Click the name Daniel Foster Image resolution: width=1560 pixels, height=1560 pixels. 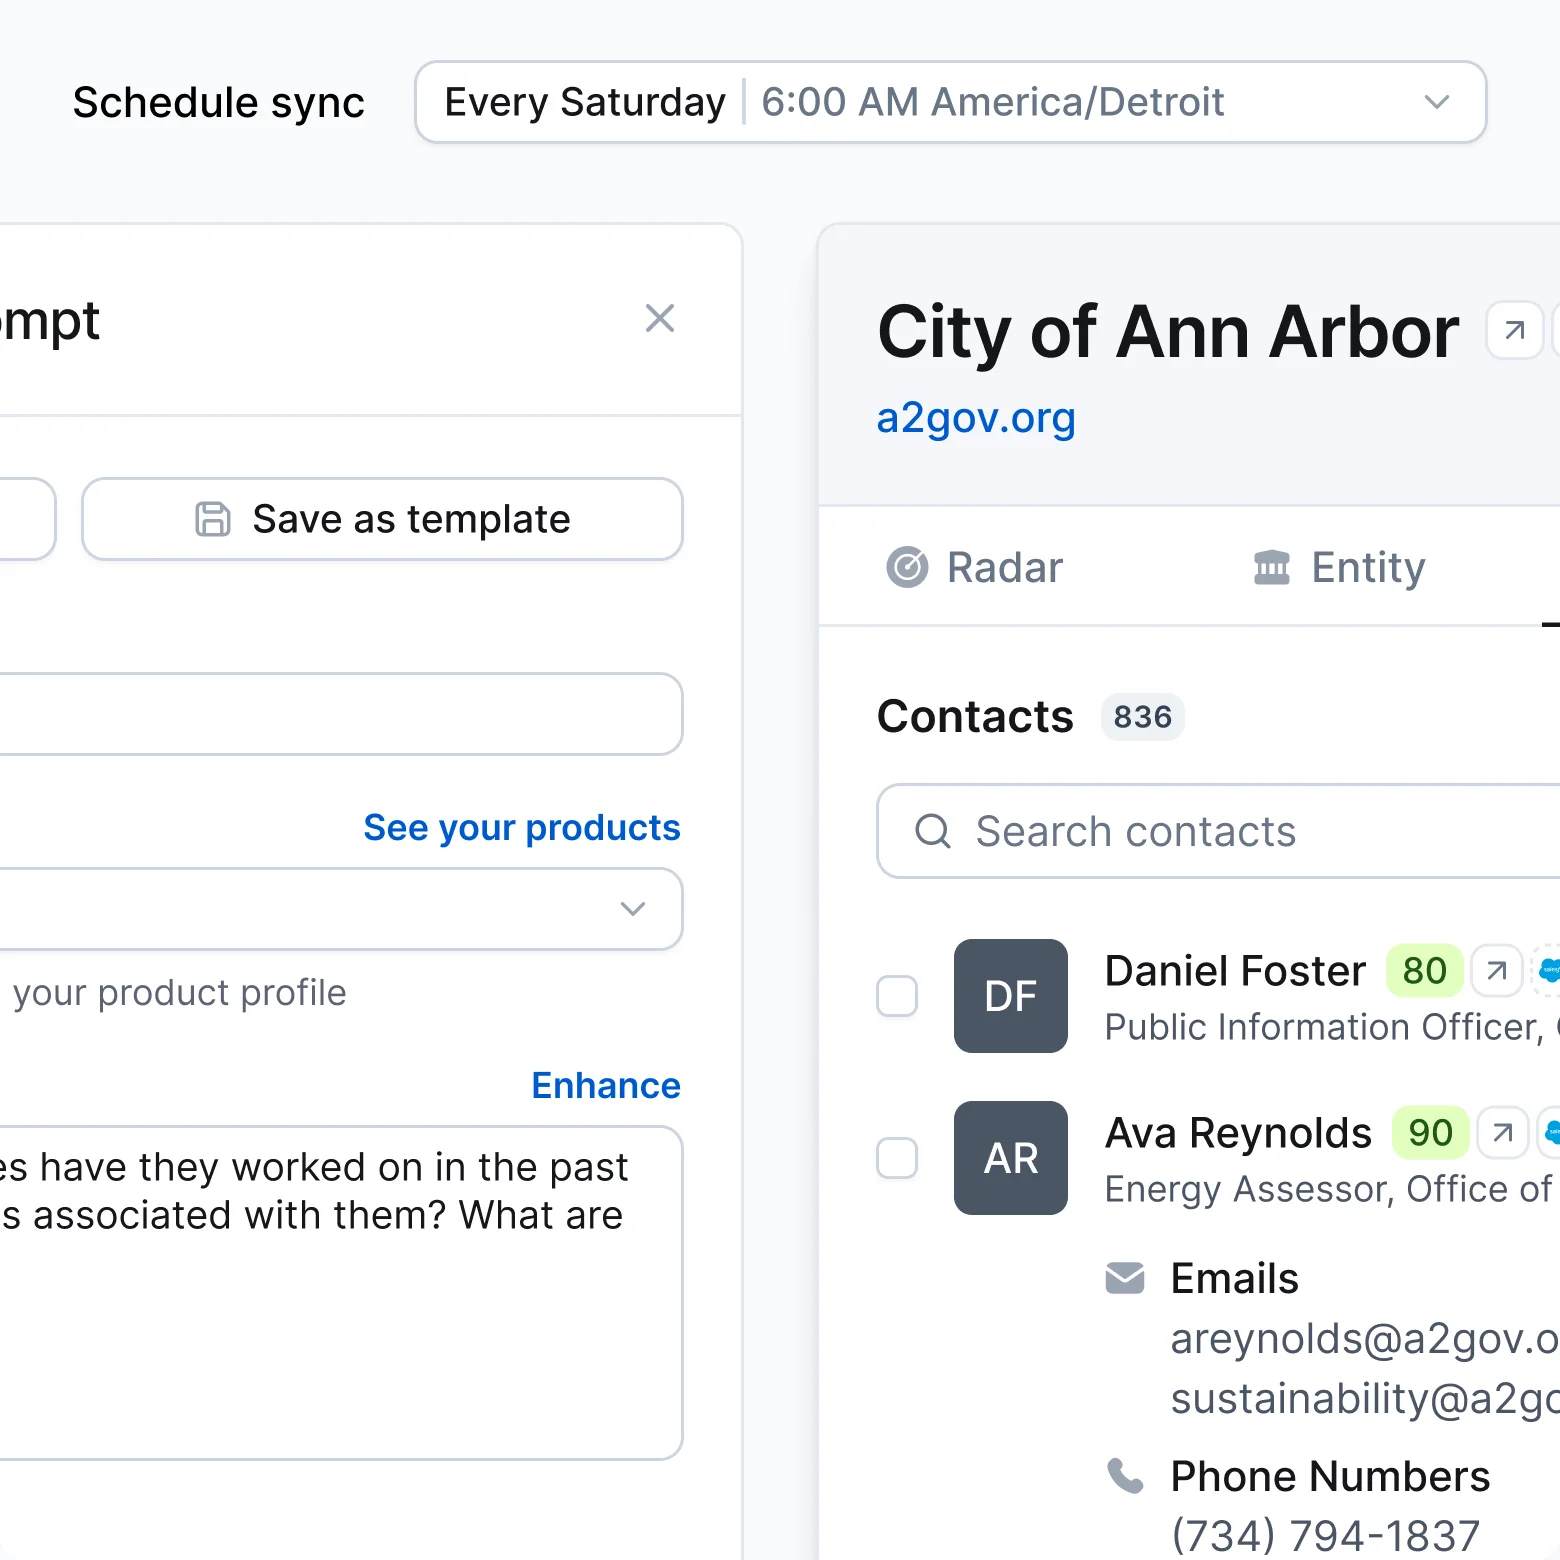tap(1235, 971)
